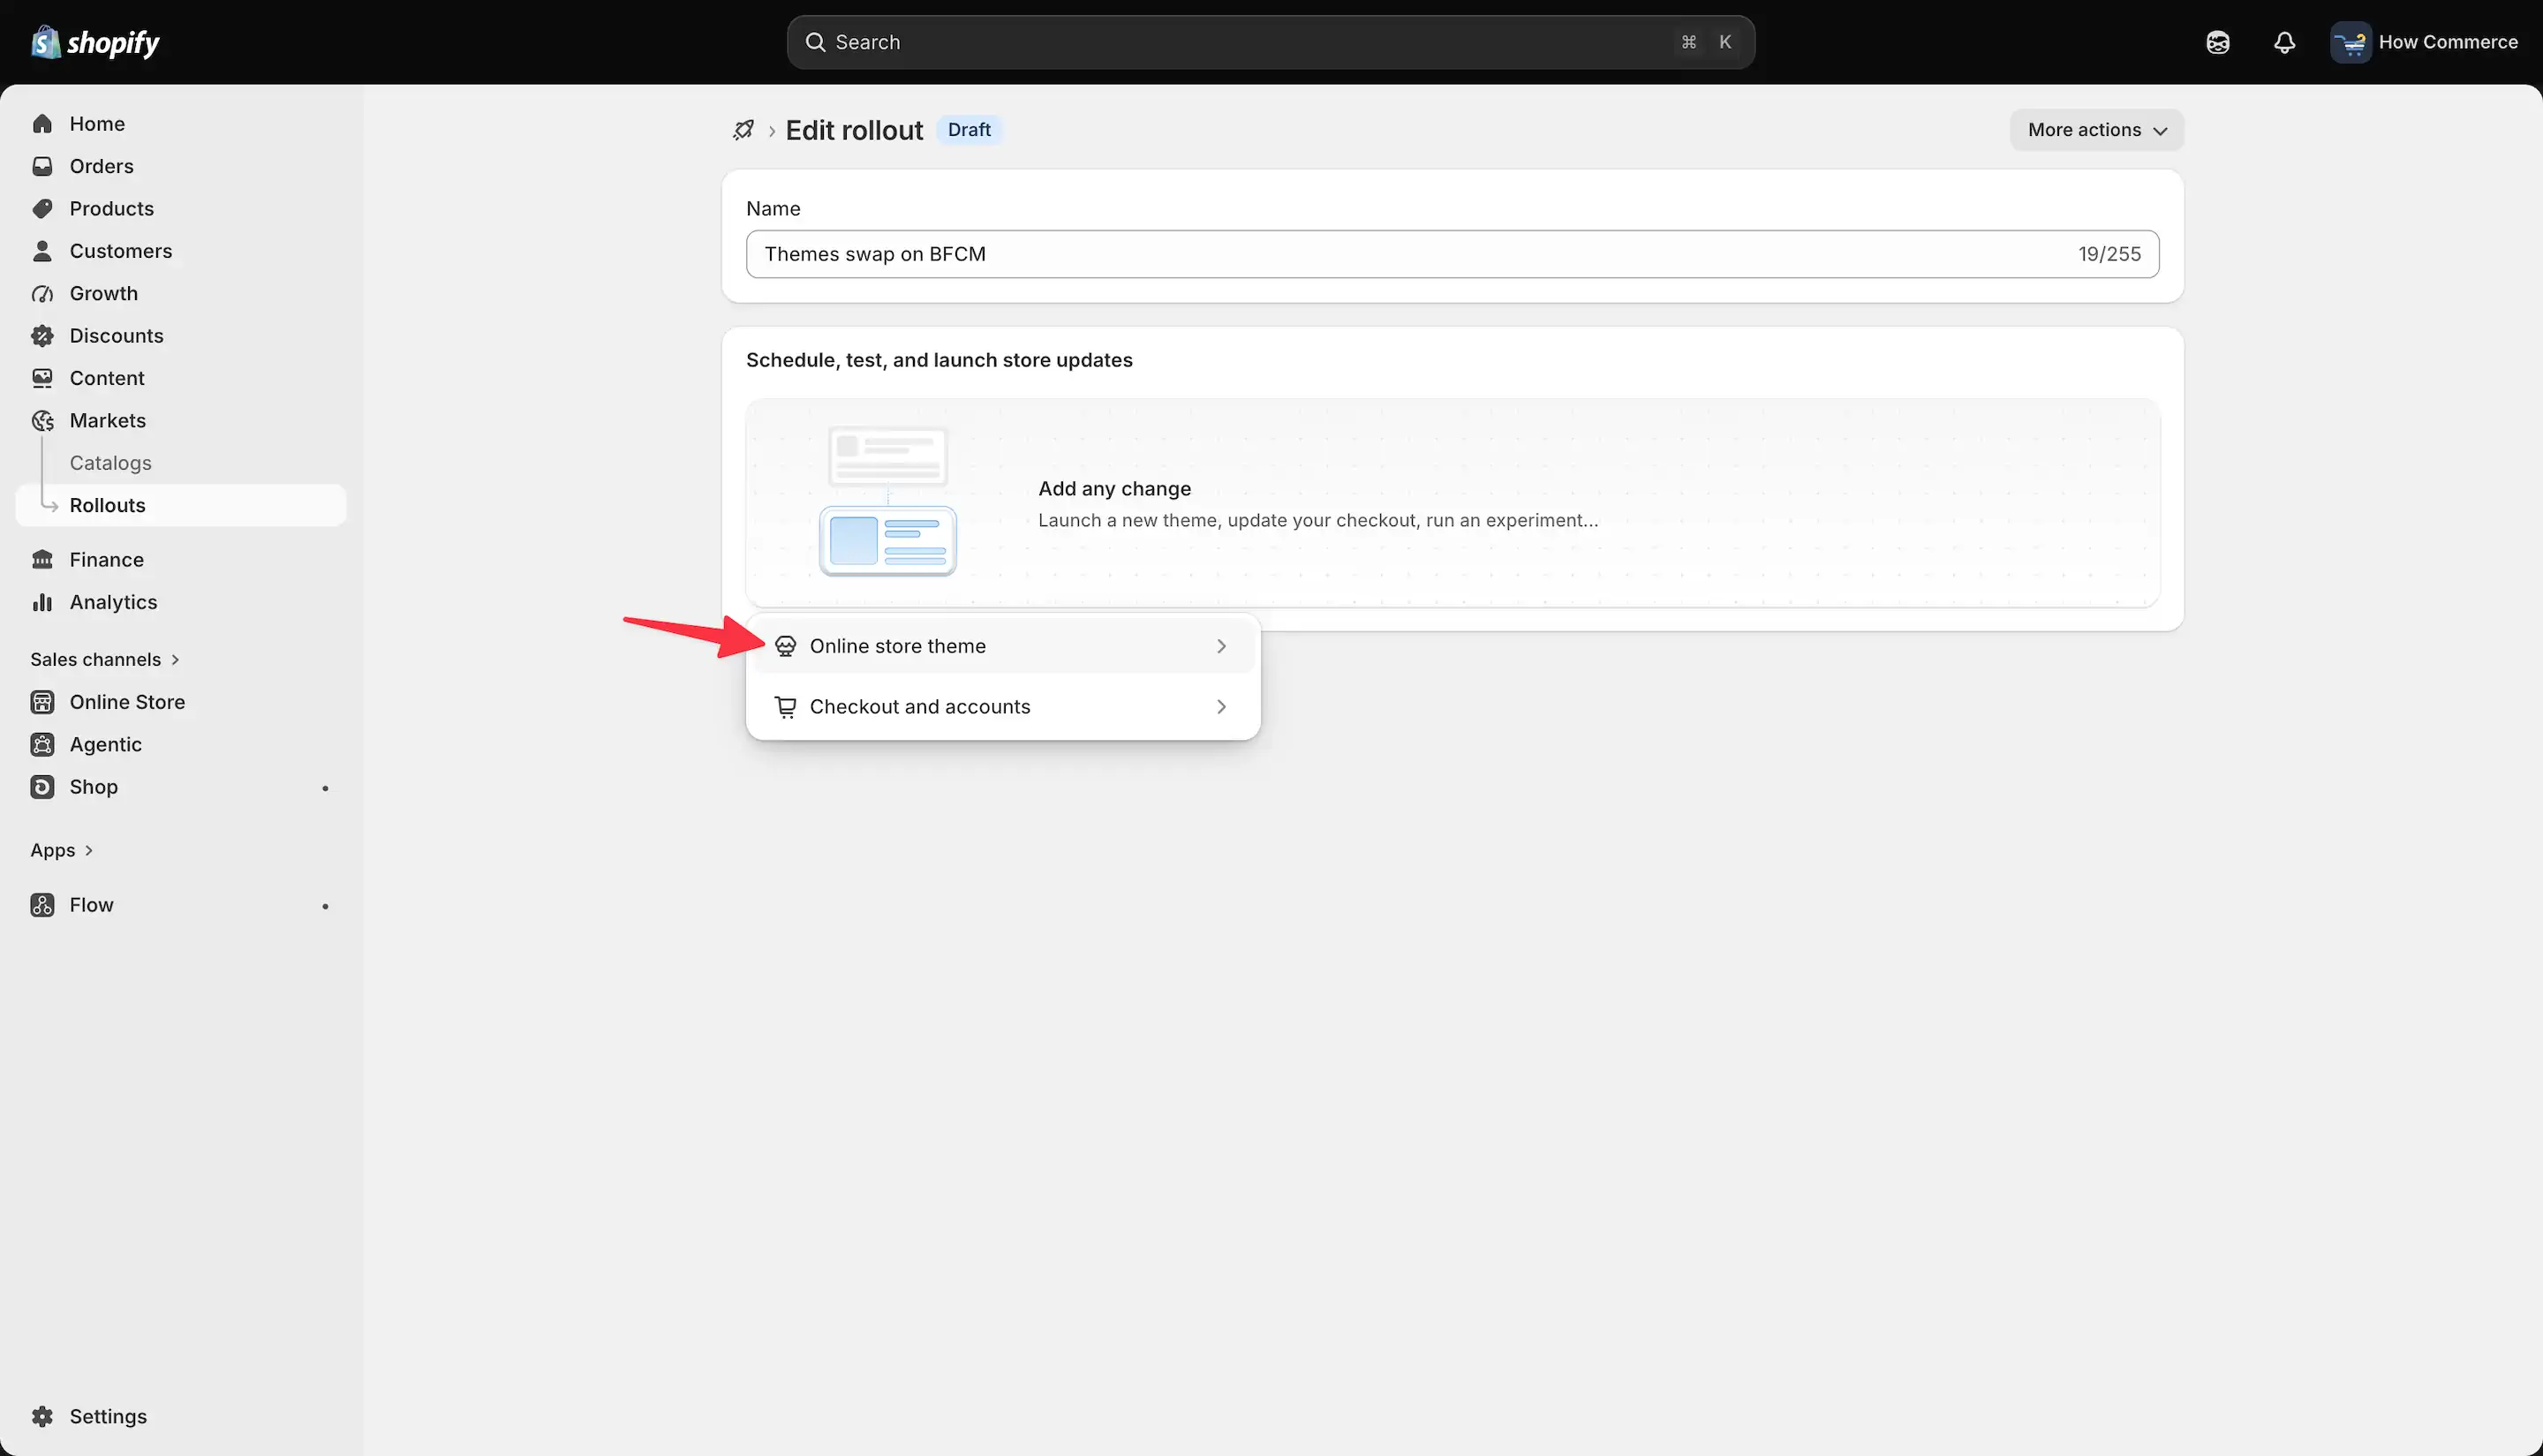Click the Draft status badge
The width and height of the screenshot is (2543, 1456).
click(x=969, y=130)
